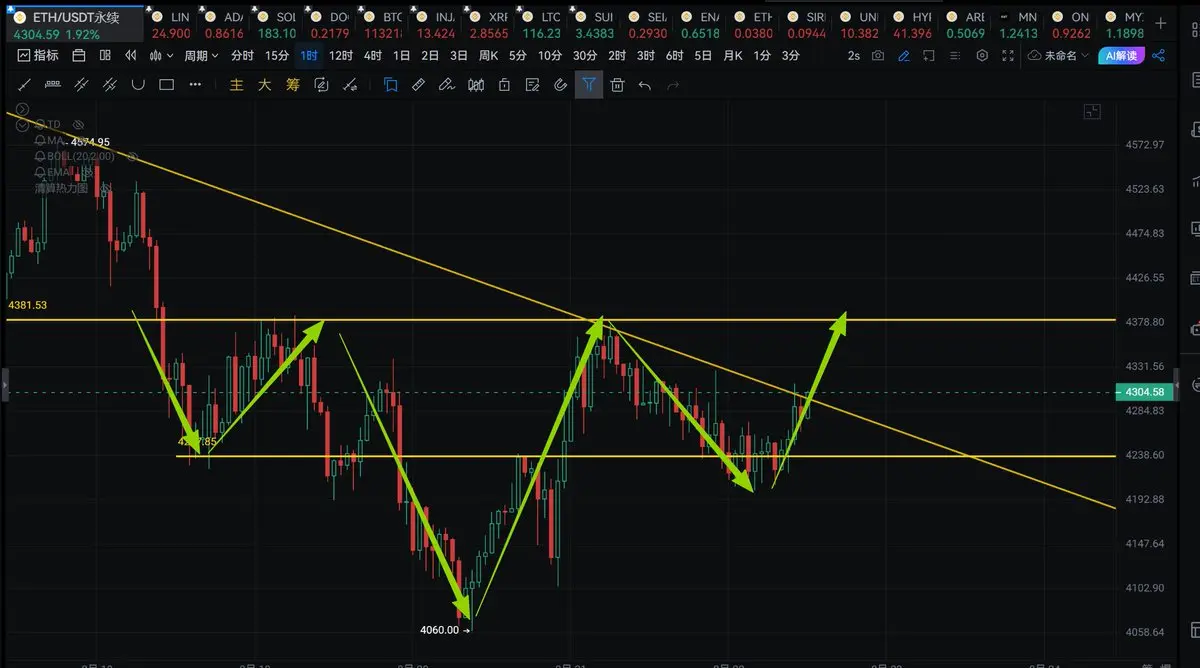This screenshot has height=668, width=1200.
Task: Click the 4381.53 horizontal line label
Action: click(28, 304)
